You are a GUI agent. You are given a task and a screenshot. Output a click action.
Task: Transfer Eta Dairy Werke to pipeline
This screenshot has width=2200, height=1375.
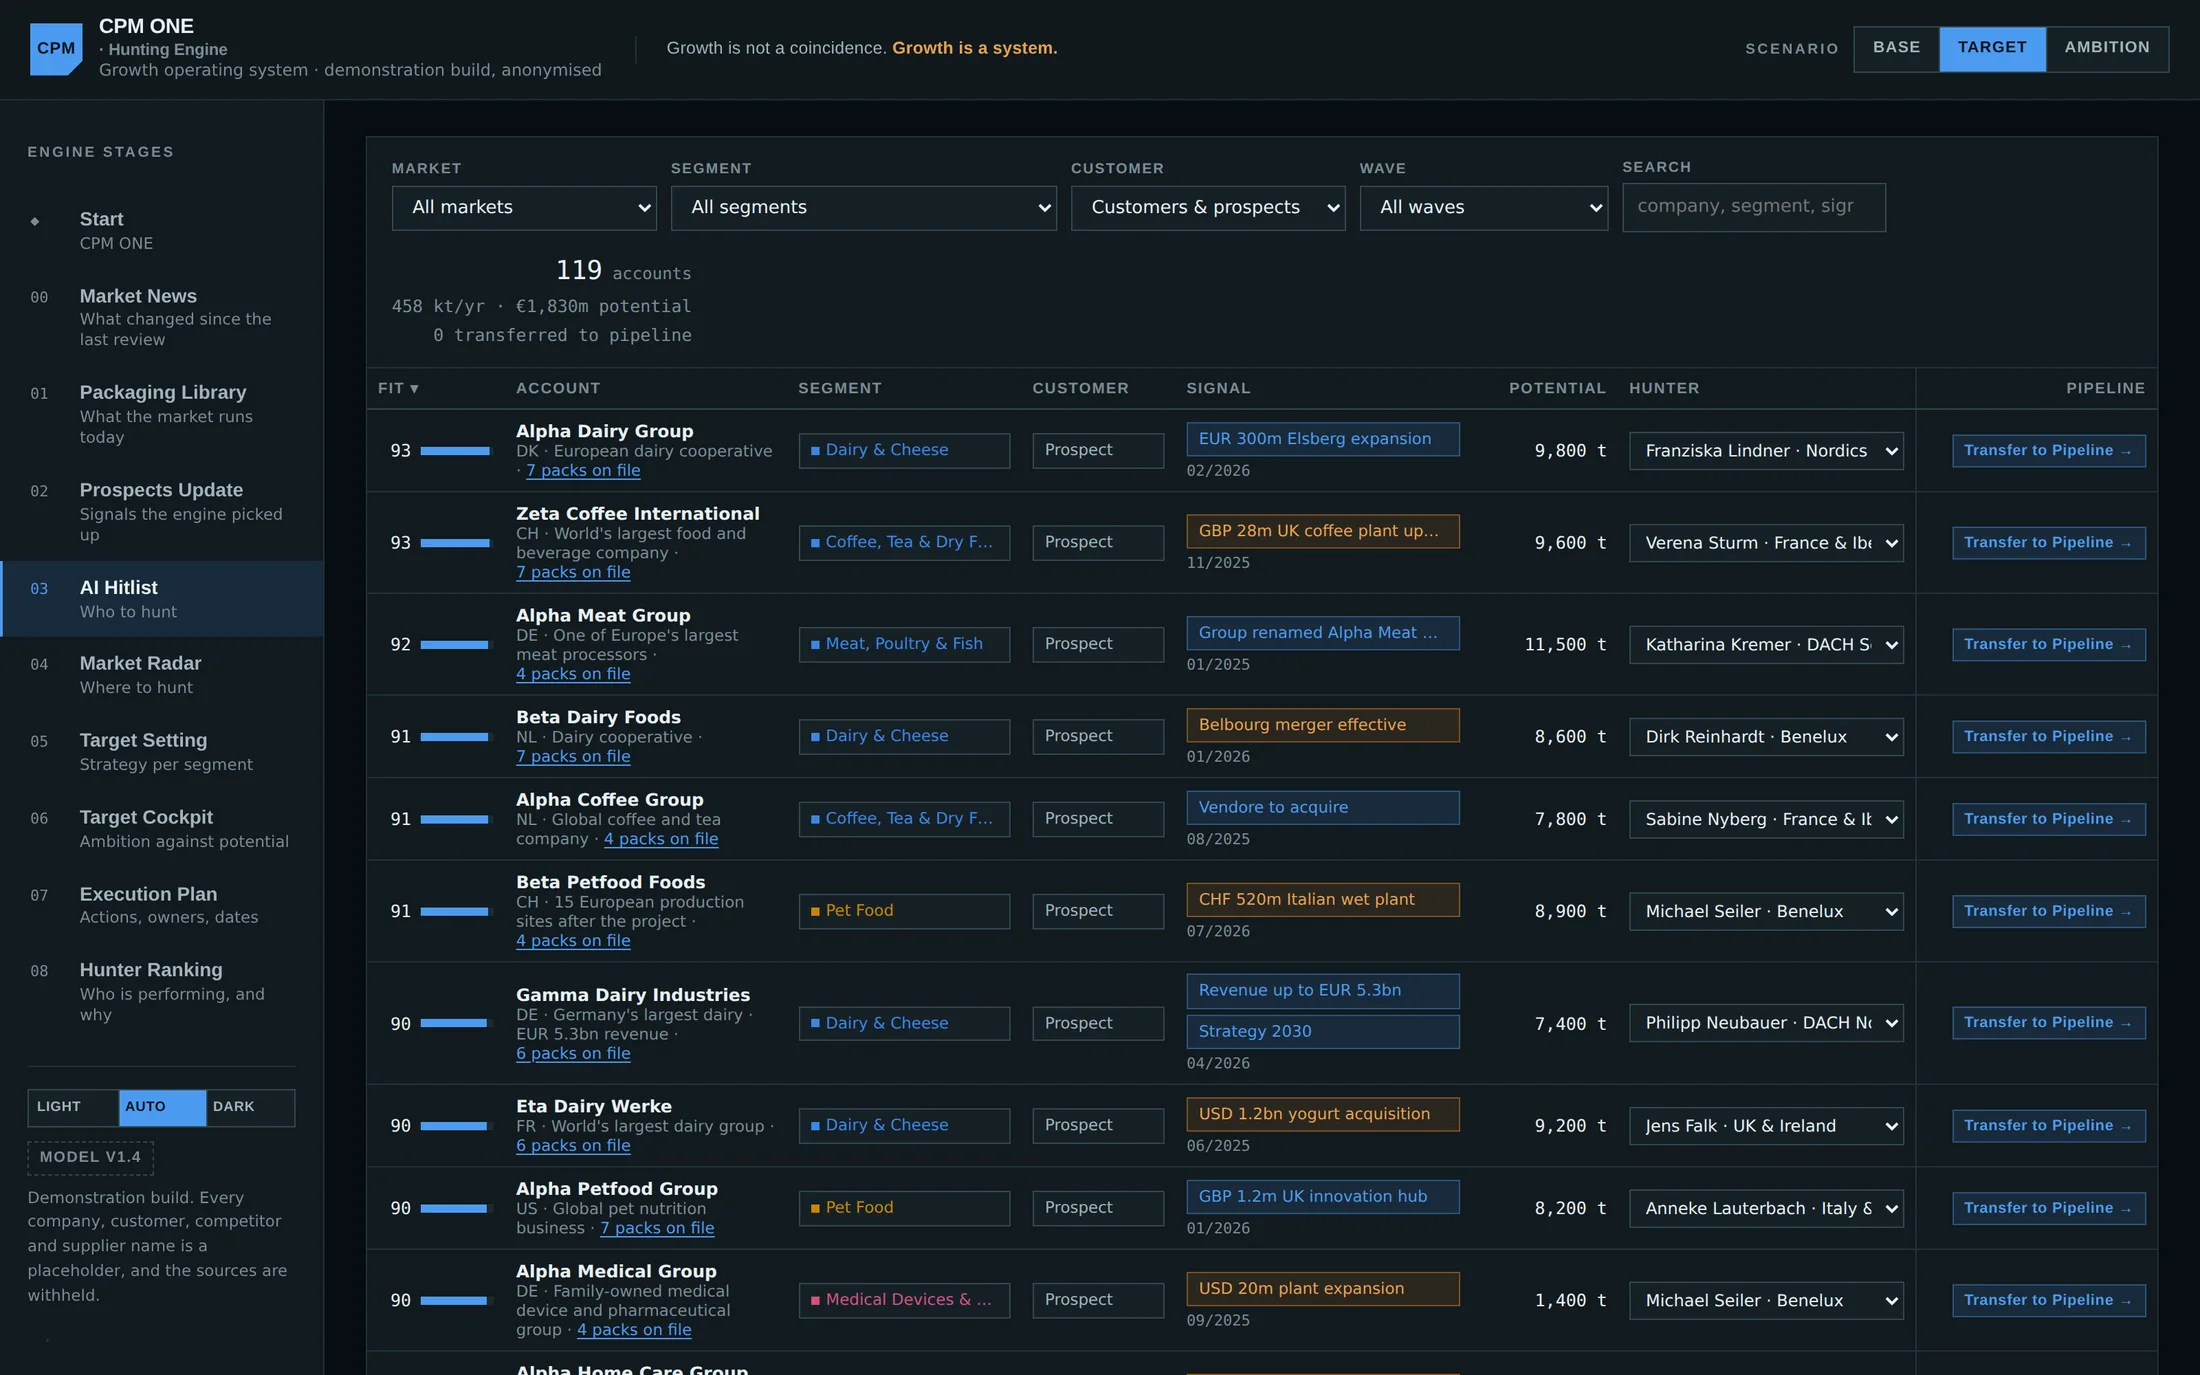coord(2048,1126)
